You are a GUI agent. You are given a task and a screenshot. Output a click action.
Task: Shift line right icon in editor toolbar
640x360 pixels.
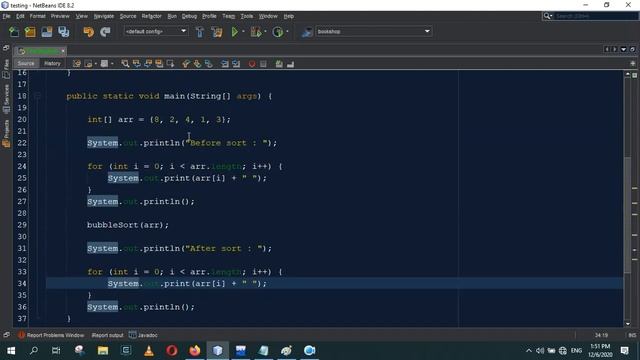[x=236, y=64]
